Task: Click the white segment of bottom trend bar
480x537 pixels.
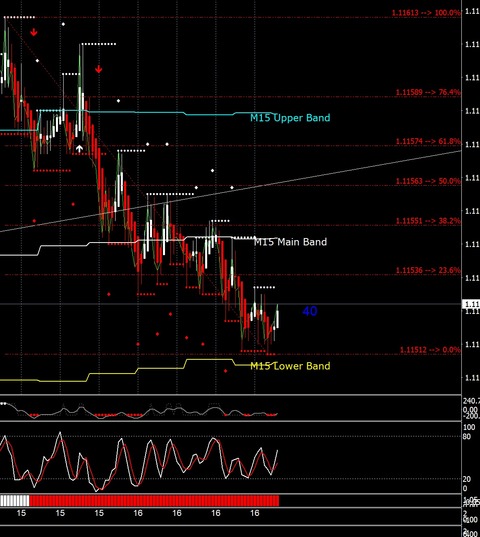Action: pos(14,500)
